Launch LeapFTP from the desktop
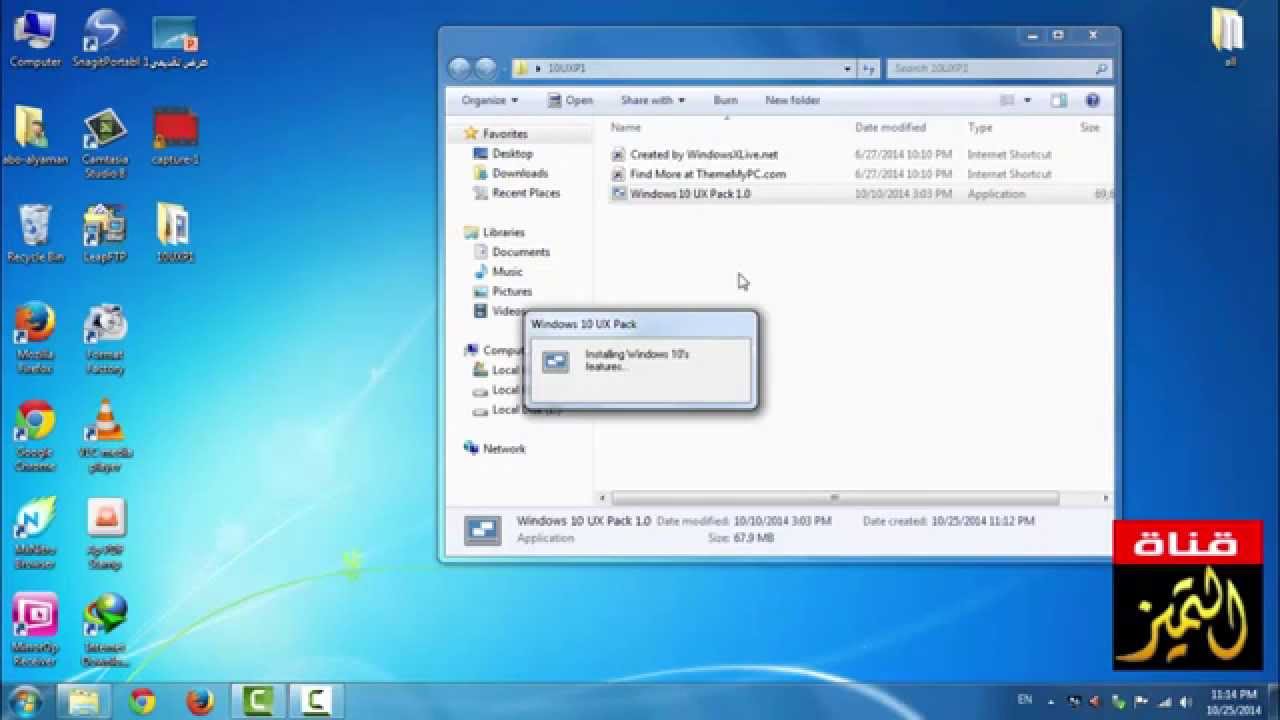 104,233
